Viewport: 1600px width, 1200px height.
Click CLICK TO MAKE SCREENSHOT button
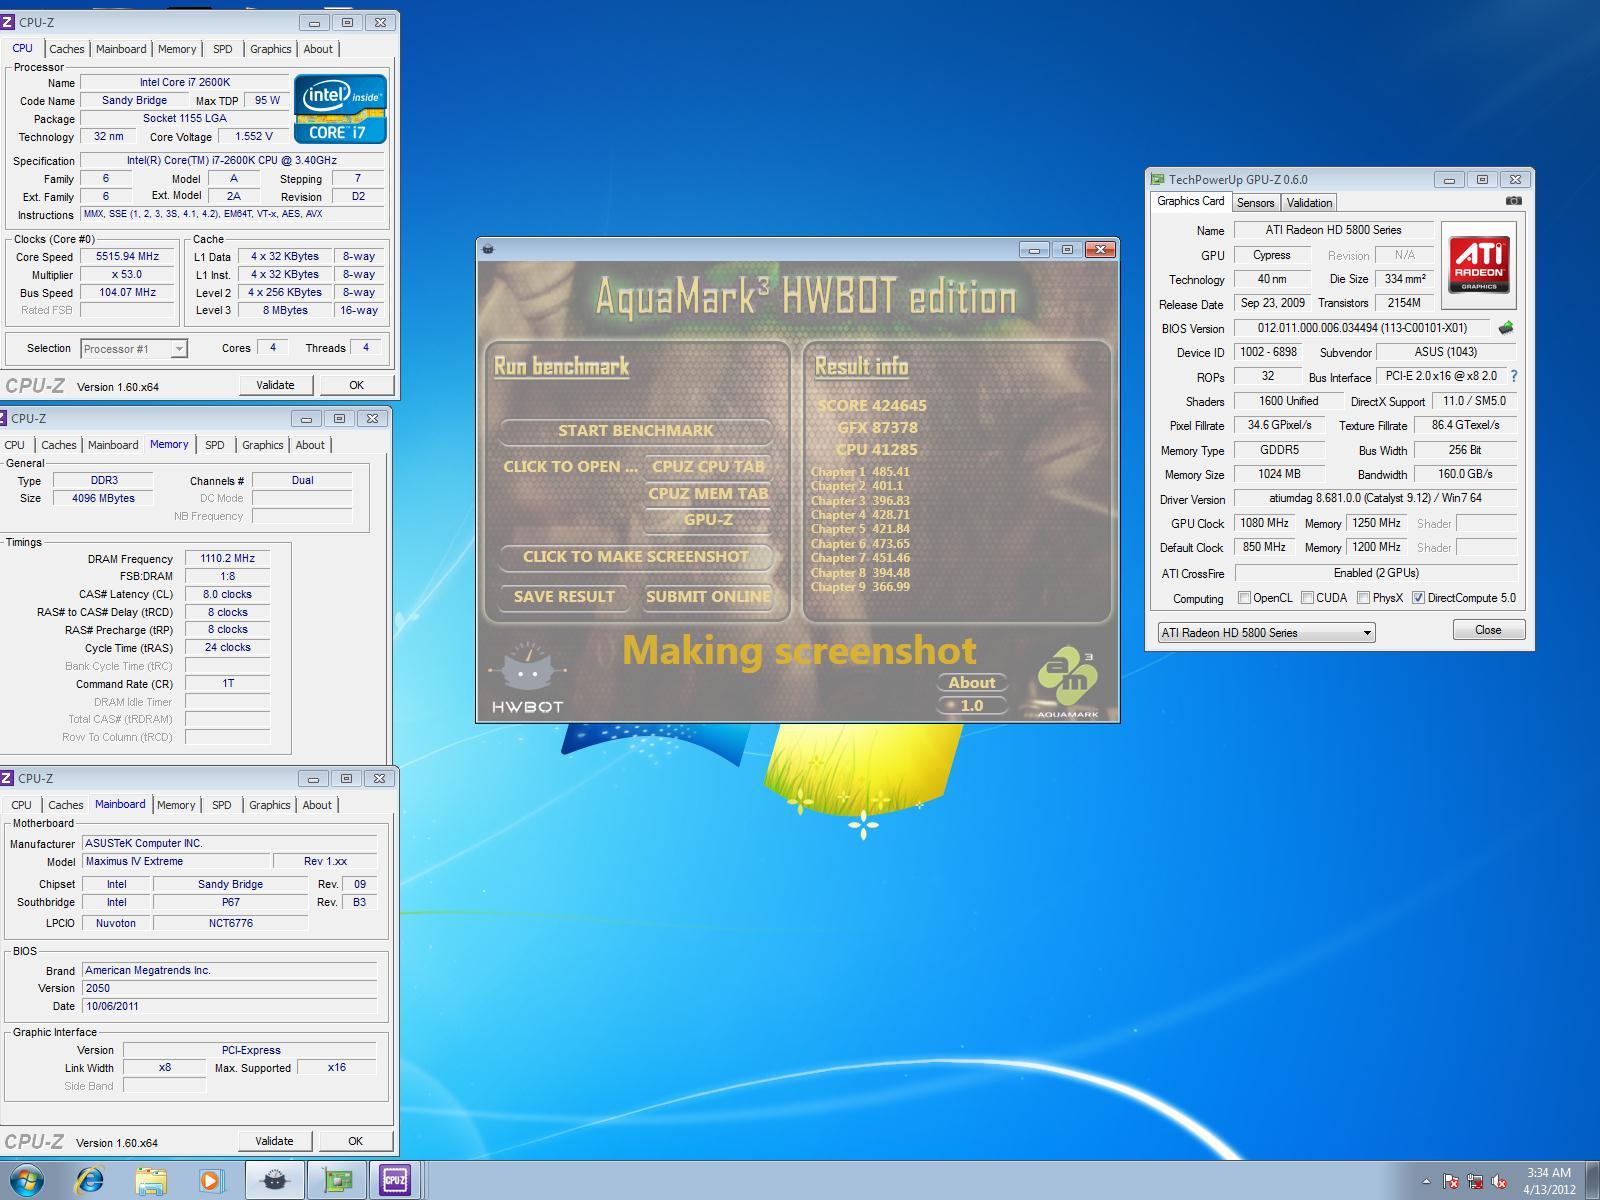(635, 557)
